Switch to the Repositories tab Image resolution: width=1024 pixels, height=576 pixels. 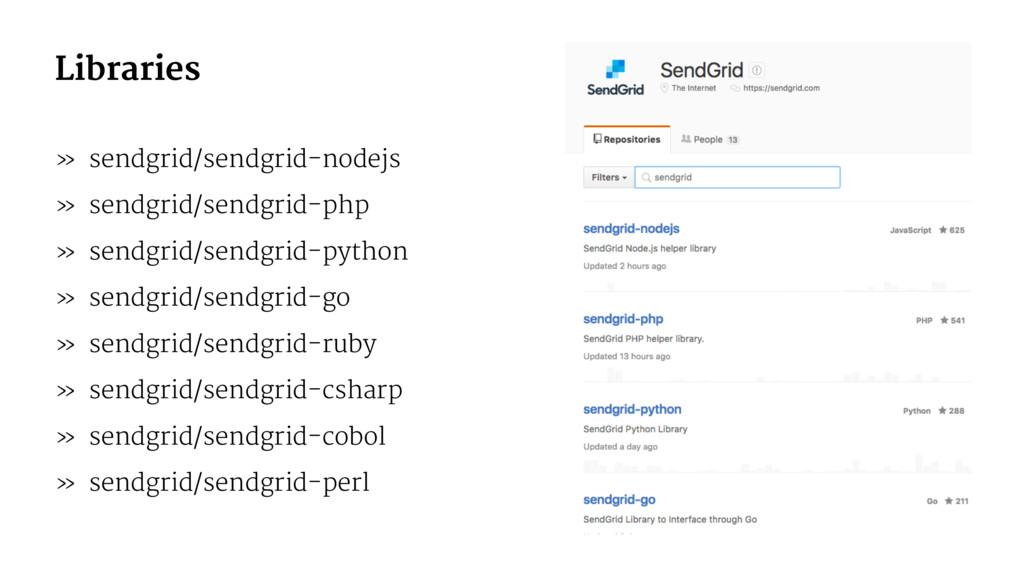click(x=627, y=139)
